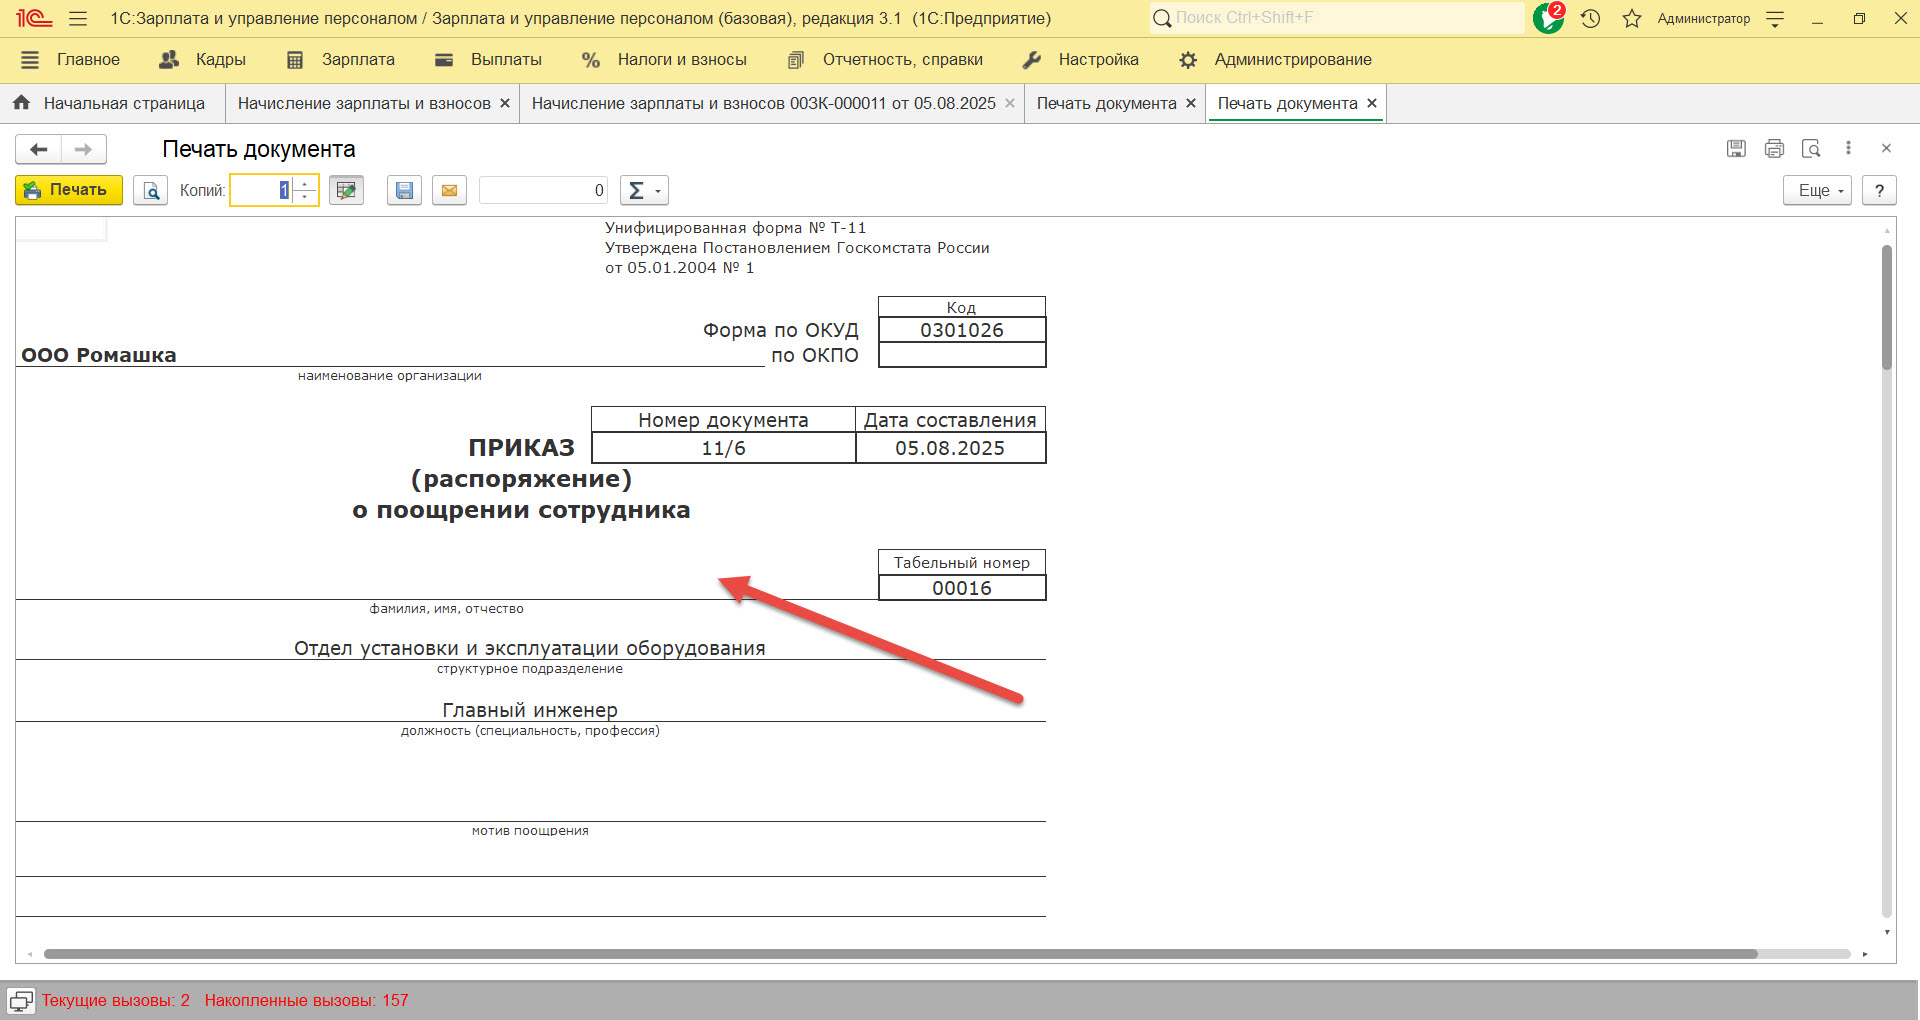Navigate forward with right arrow

(84, 149)
